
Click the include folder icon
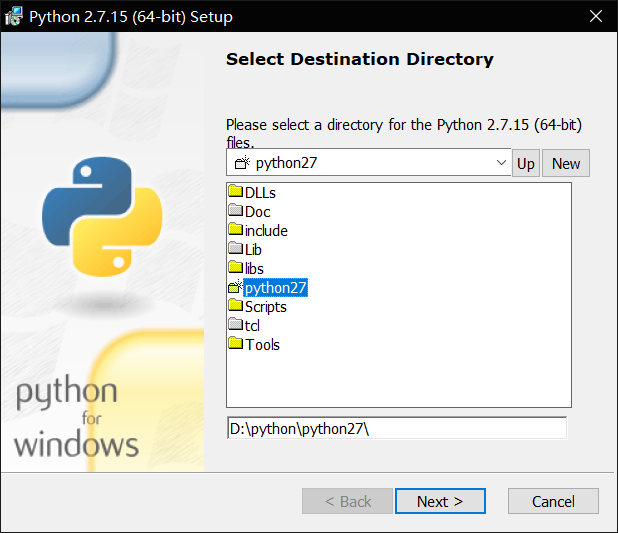click(236, 229)
